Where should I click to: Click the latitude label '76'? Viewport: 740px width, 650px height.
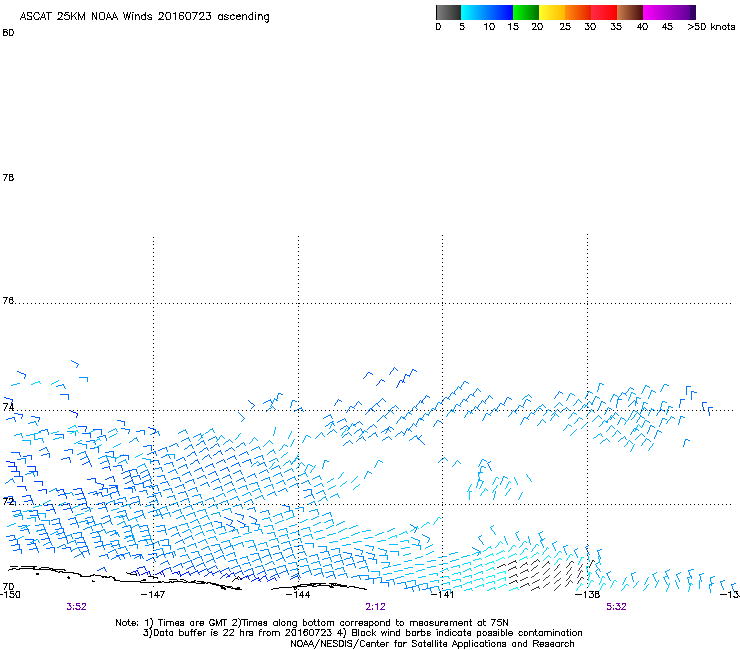[8, 301]
